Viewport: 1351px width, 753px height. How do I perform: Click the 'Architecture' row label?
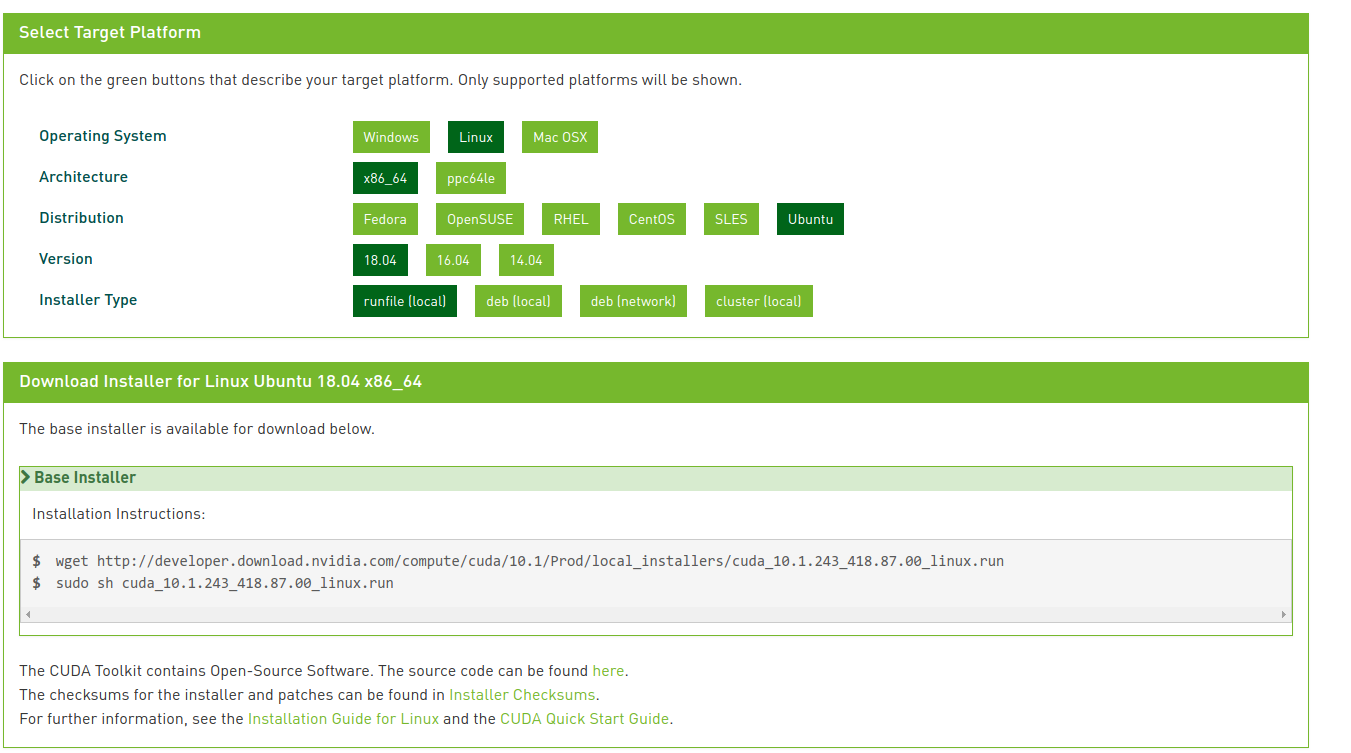tap(83, 177)
